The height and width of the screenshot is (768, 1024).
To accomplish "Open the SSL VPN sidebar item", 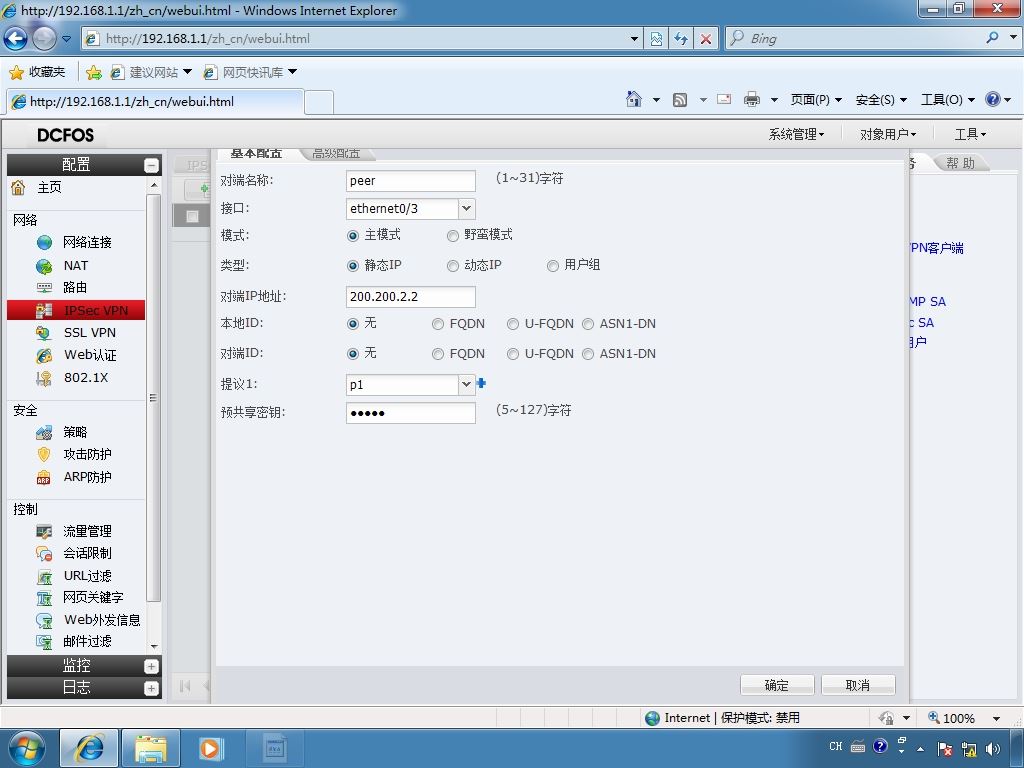I will pyautogui.click(x=89, y=332).
